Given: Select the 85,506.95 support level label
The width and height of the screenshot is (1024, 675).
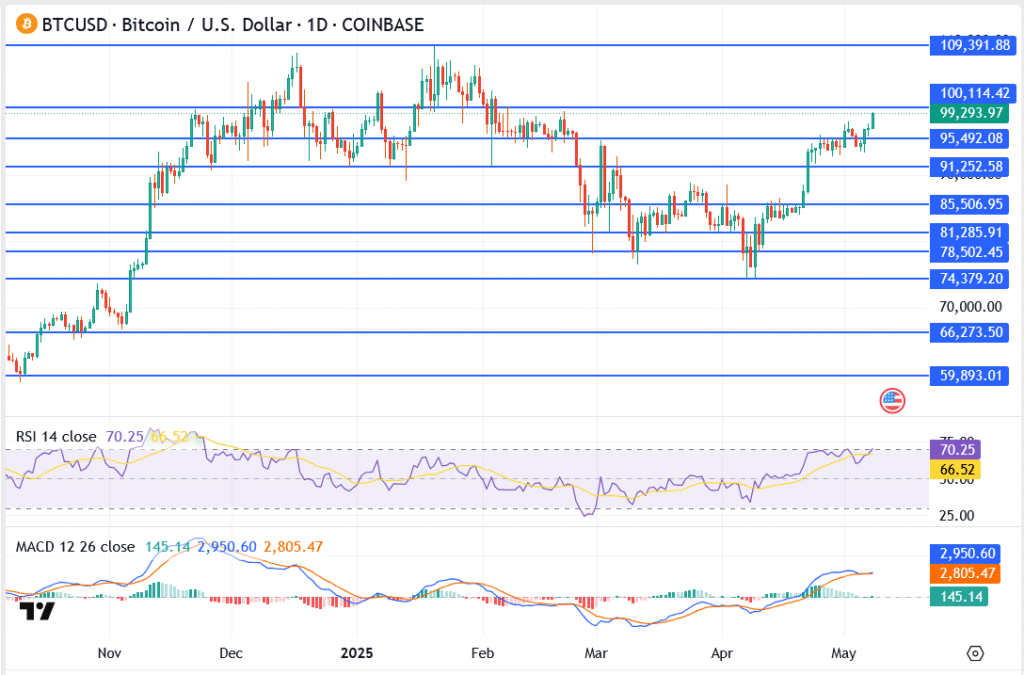Looking at the screenshot, I should [968, 205].
